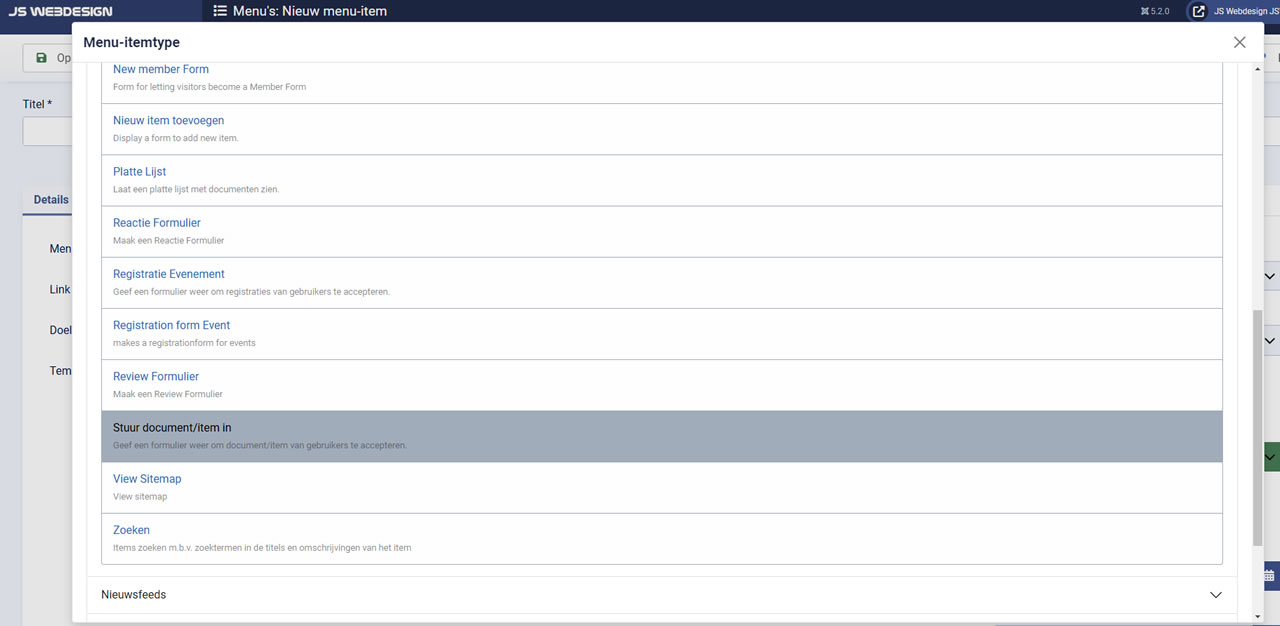Click 'Display a form to add new item.' text
Image resolution: width=1280 pixels, height=626 pixels.
tap(176, 138)
